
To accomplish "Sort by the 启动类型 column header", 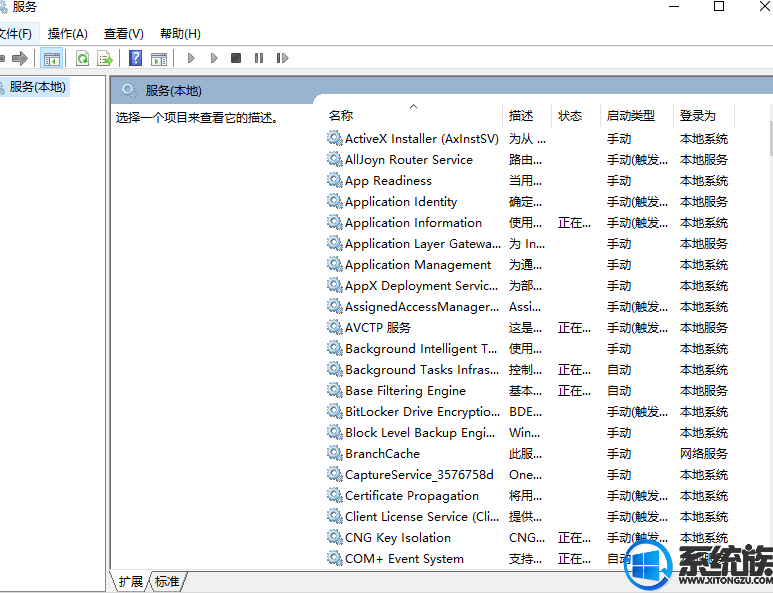I will pos(631,115).
